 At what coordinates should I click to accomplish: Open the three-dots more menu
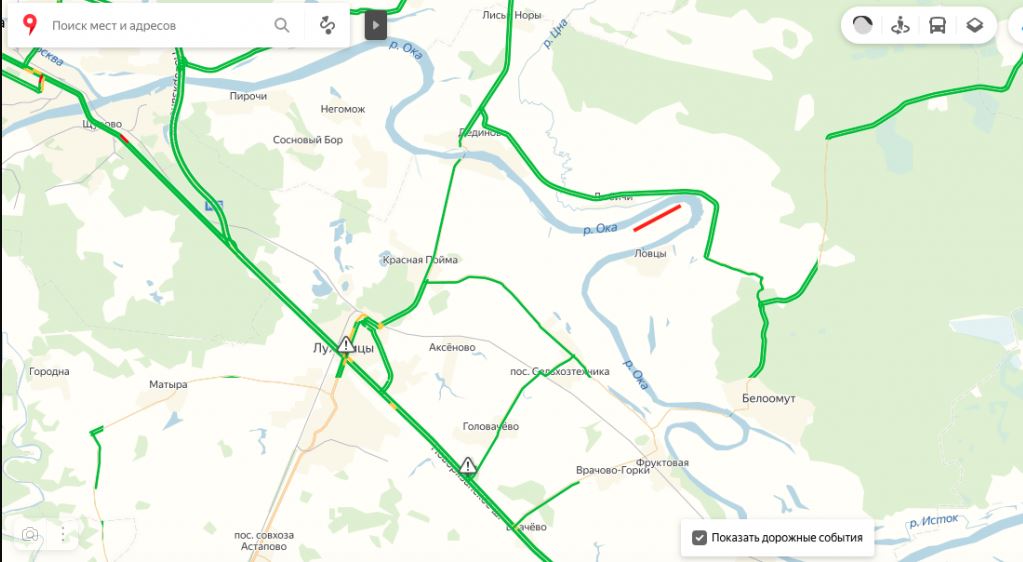[63, 535]
